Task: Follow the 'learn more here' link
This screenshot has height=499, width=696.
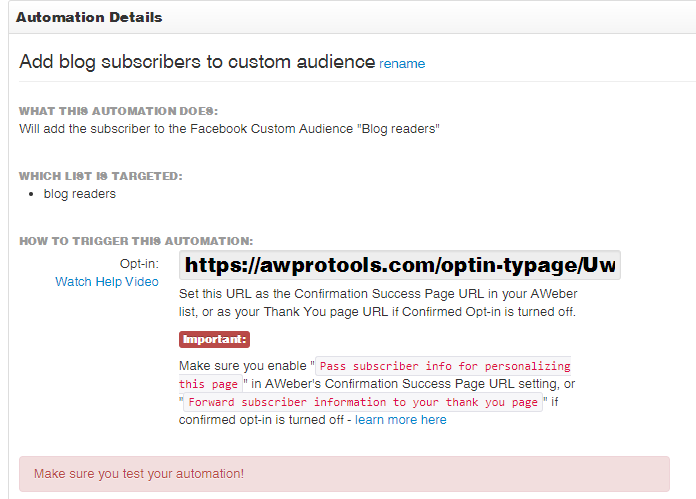Action: tap(400, 420)
